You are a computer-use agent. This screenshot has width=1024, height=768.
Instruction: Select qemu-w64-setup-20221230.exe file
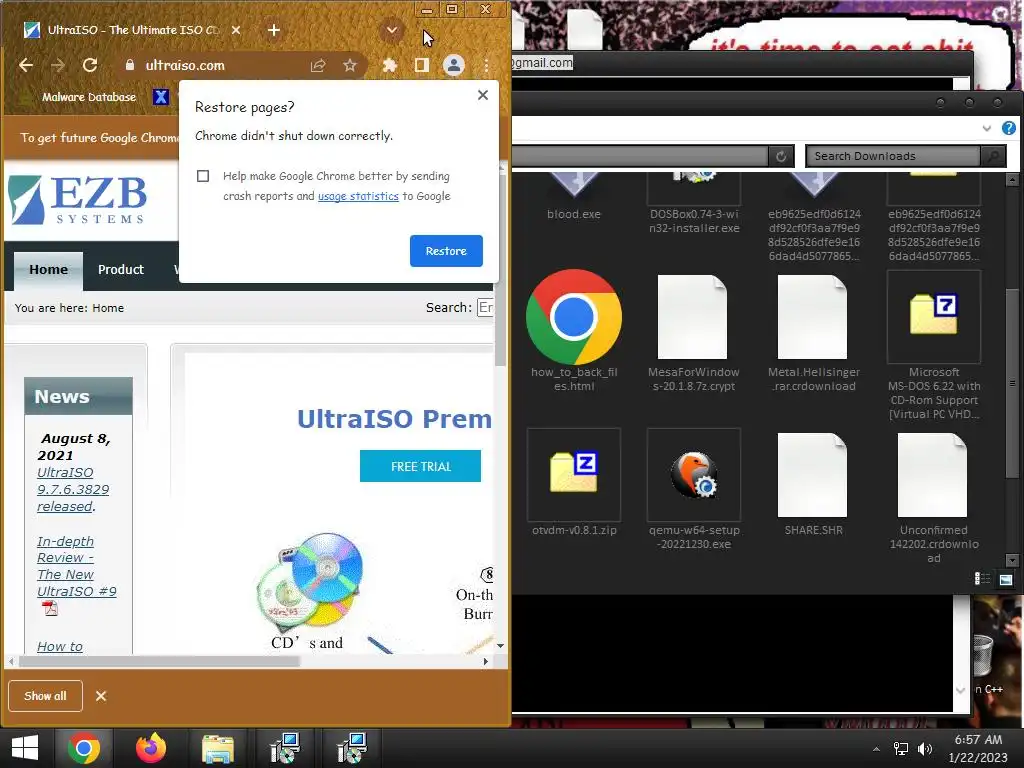click(x=694, y=490)
